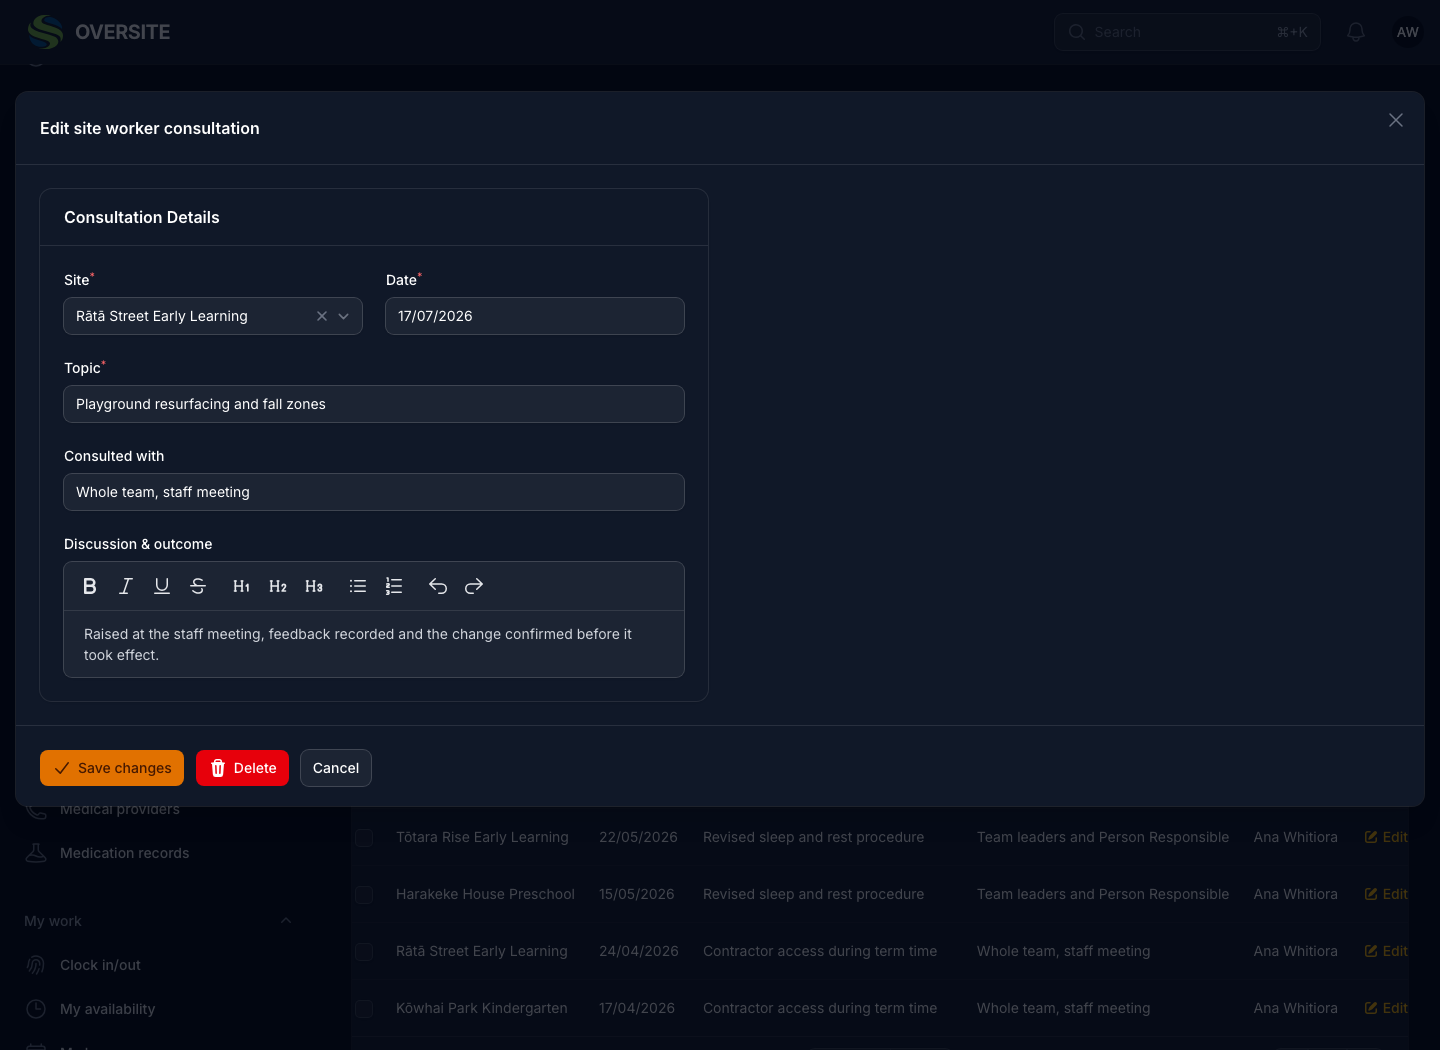This screenshot has height=1050, width=1440.
Task: Open the AW user avatar menu
Action: pyautogui.click(x=1408, y=32)
